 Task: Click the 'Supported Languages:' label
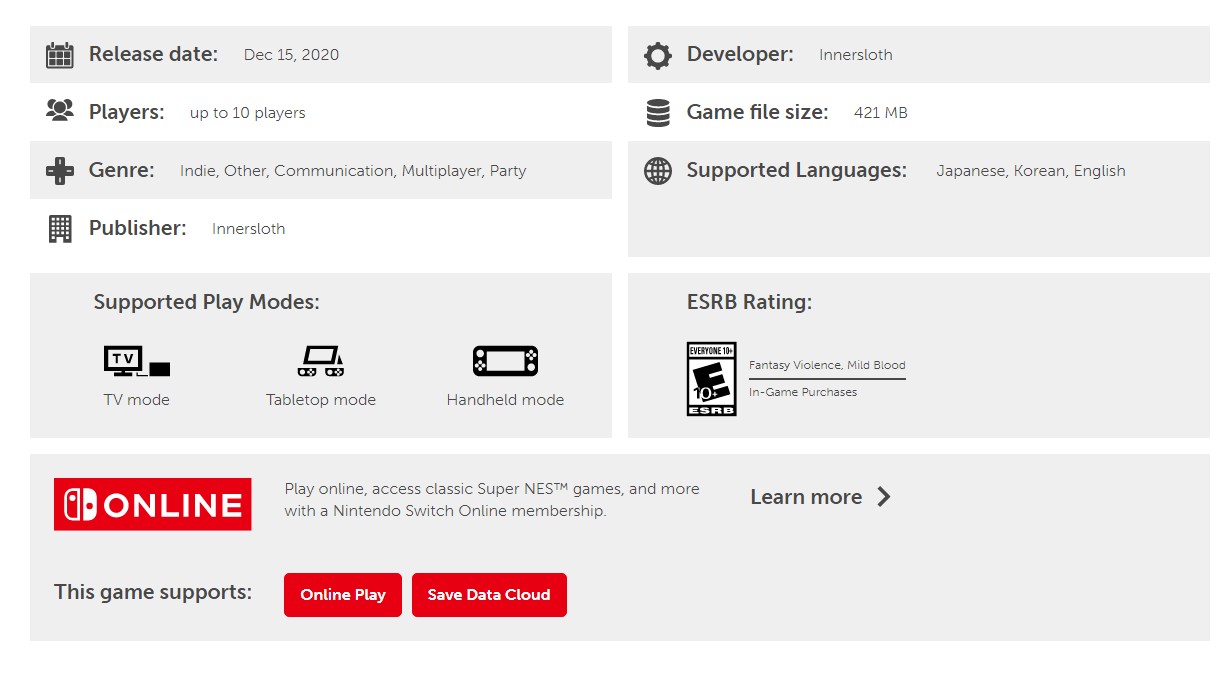pyautogui.click(x=797, y=170)
